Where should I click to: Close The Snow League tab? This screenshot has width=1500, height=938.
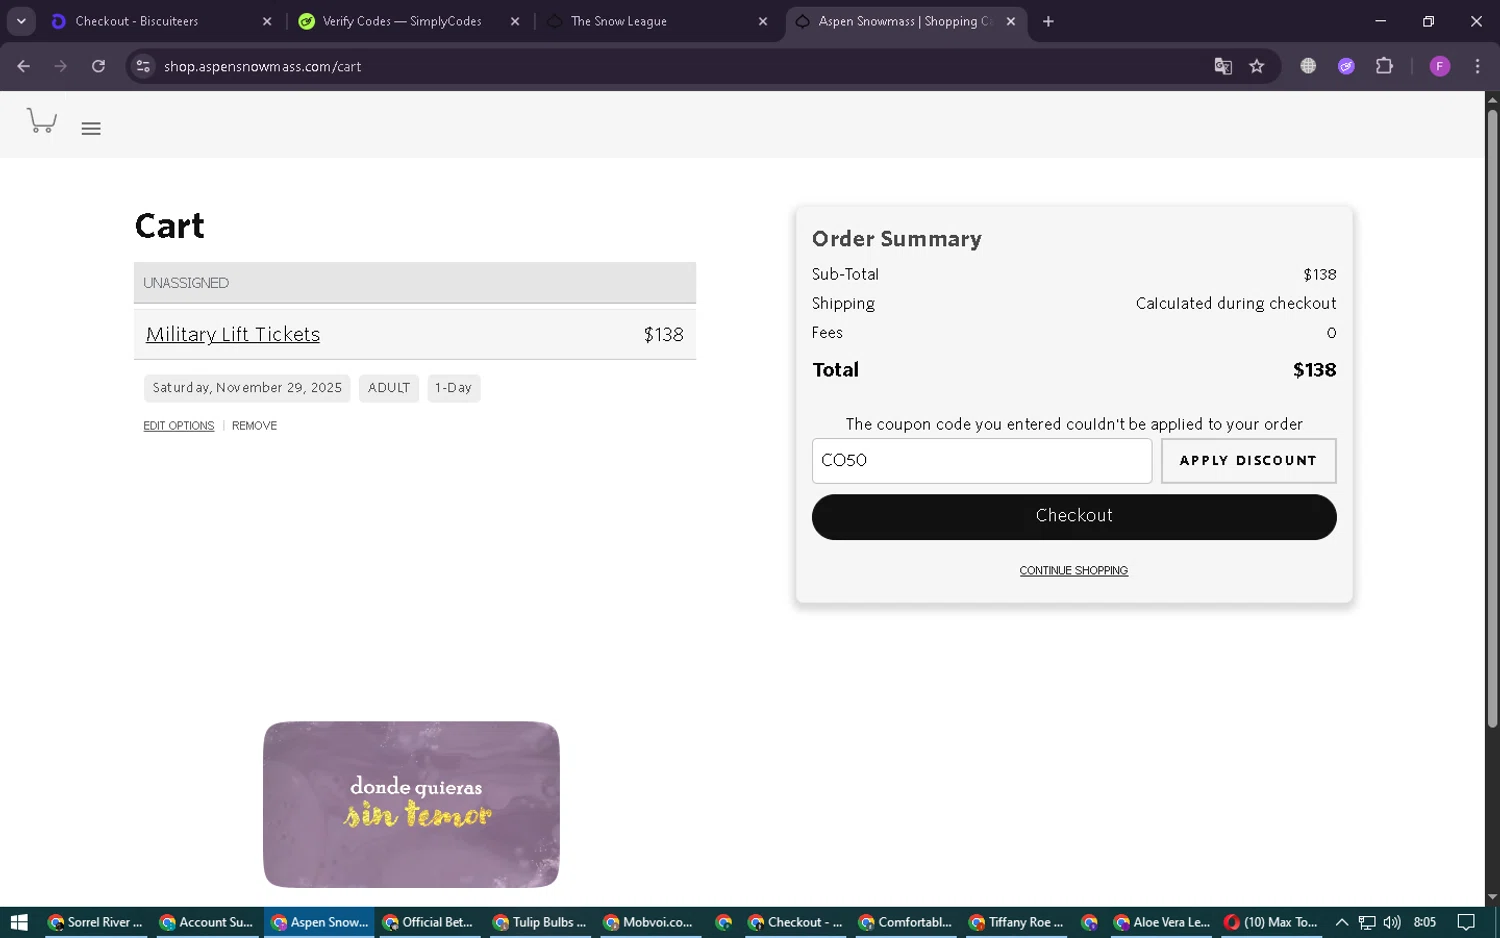pos(763,21)
